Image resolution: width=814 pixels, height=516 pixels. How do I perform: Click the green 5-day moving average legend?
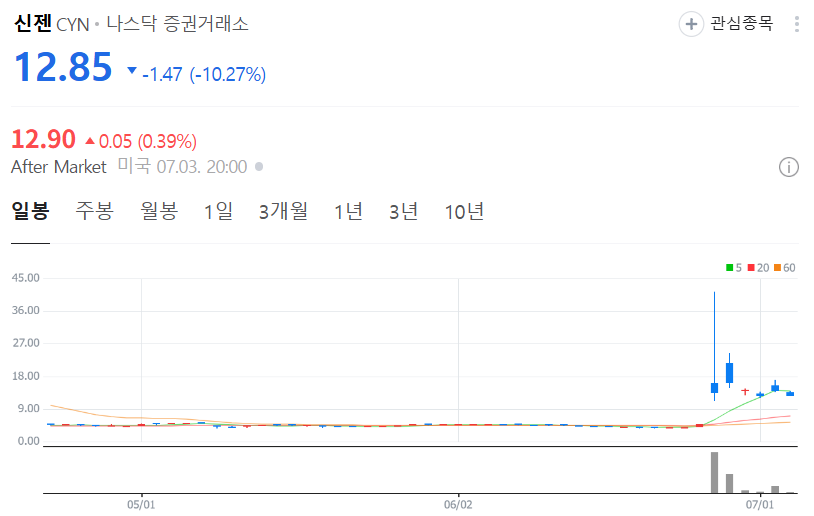[734, 268]
